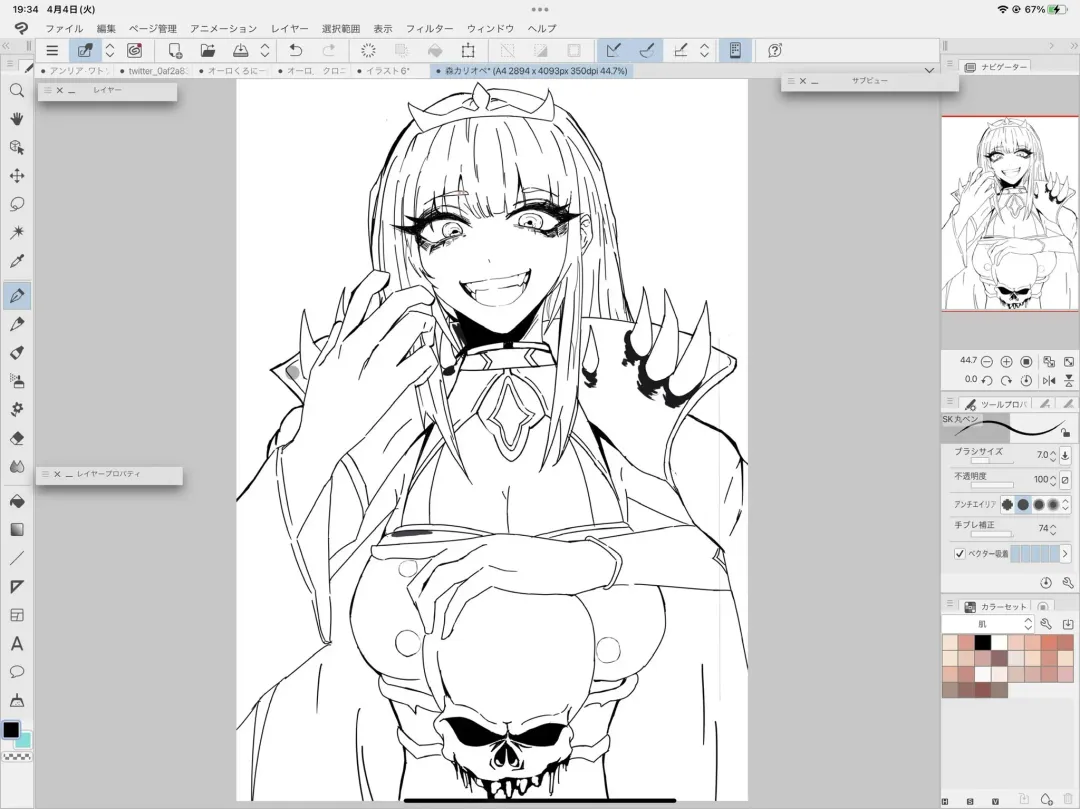Select the Eraser tool
Viewport: 1080px width, 809px height.
click(17, 438)
